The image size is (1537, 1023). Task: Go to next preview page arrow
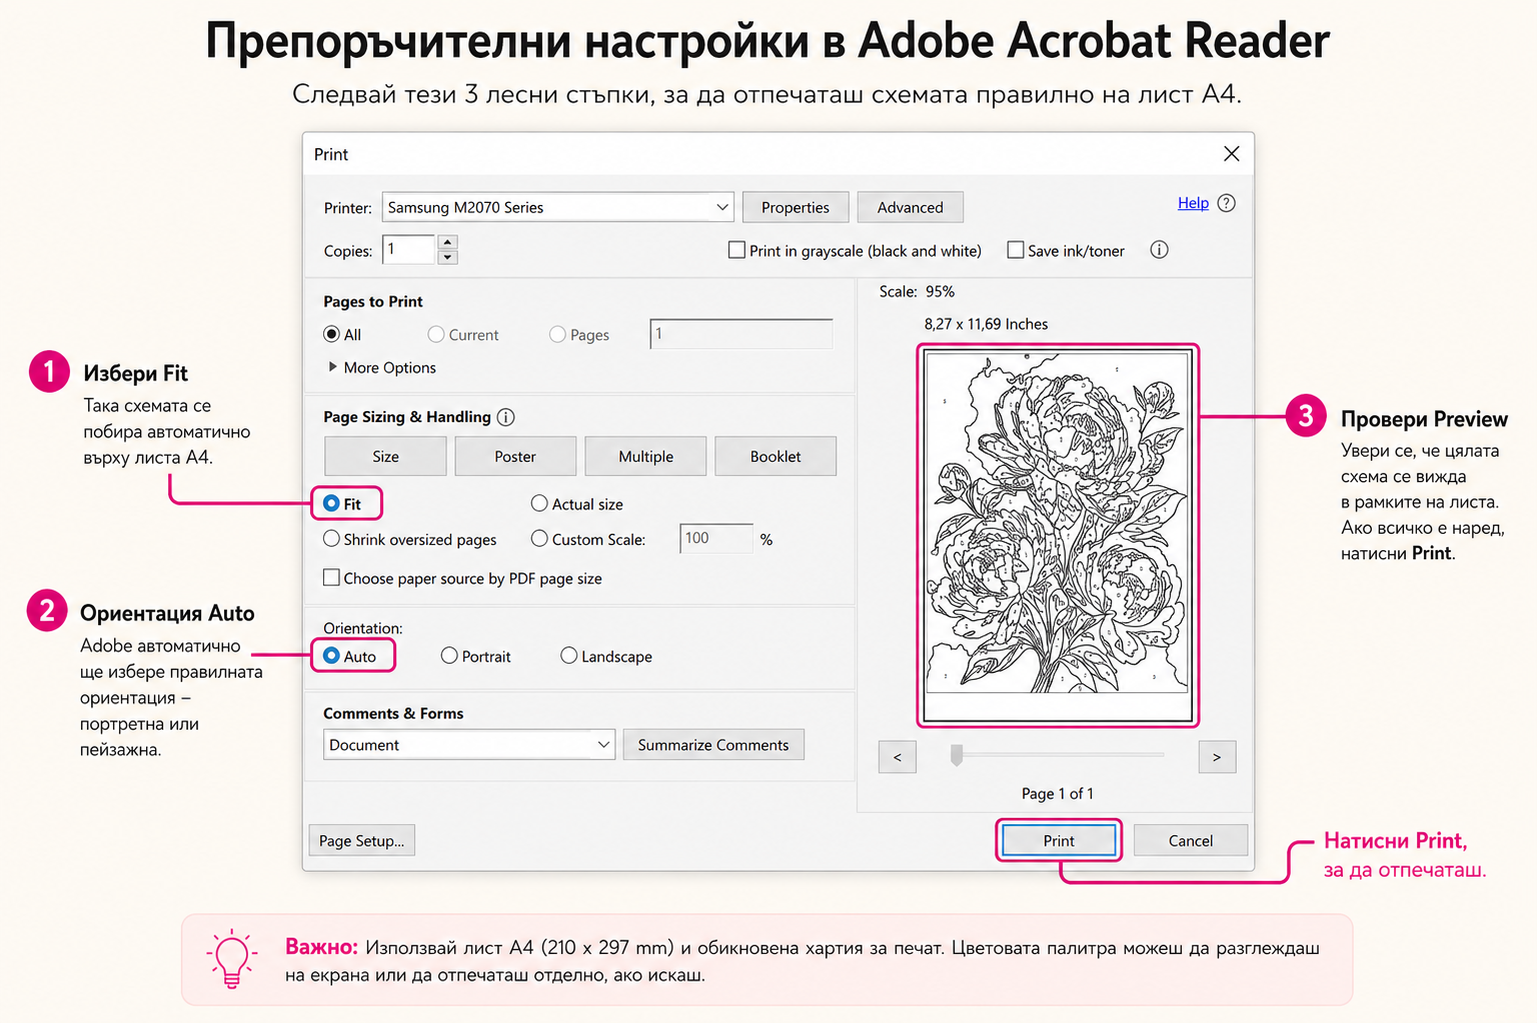tap(1217, 757)
